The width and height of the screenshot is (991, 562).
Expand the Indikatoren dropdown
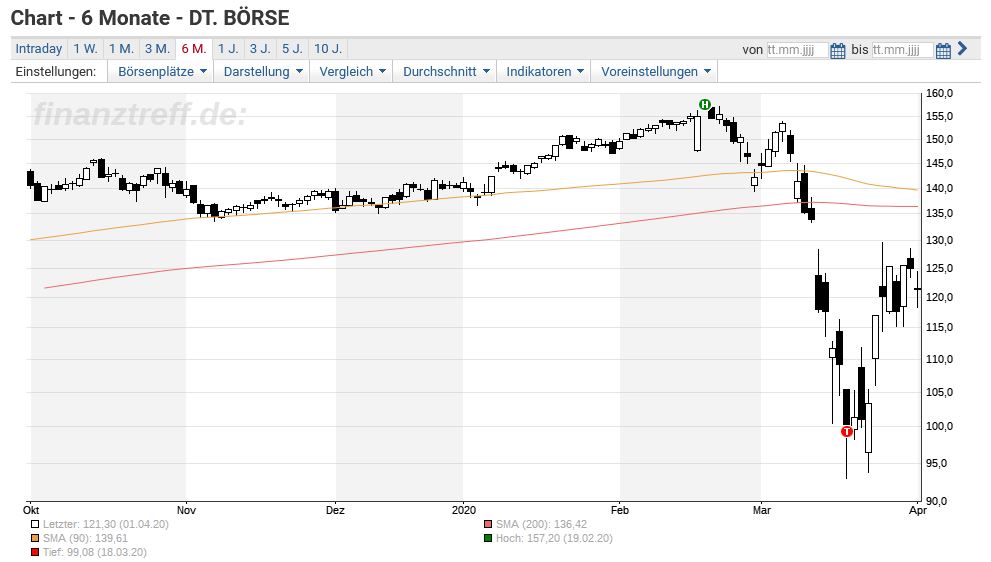pyautogui.click(x=544, y=71)
